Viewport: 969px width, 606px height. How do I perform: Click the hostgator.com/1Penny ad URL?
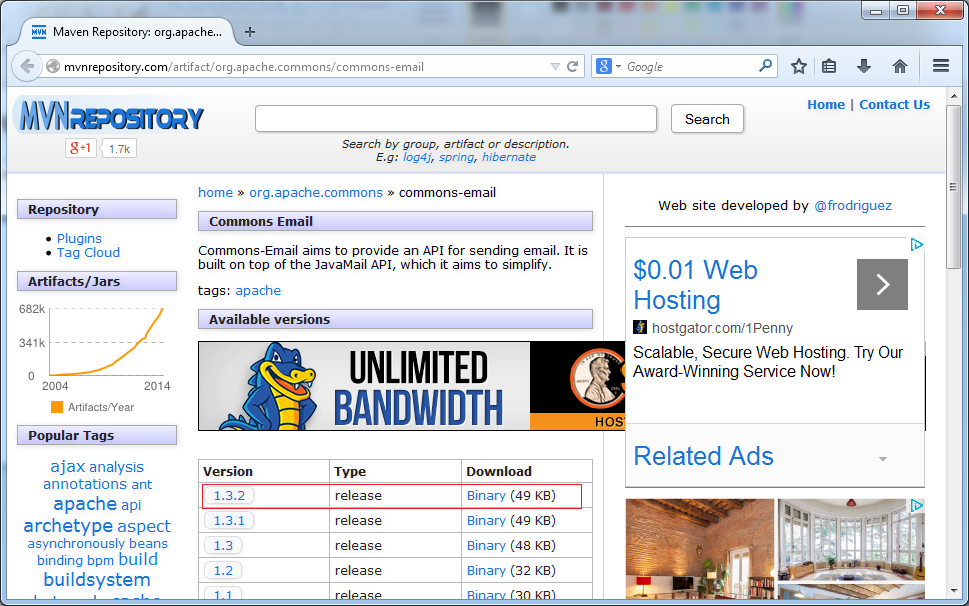tap(722, 328)
